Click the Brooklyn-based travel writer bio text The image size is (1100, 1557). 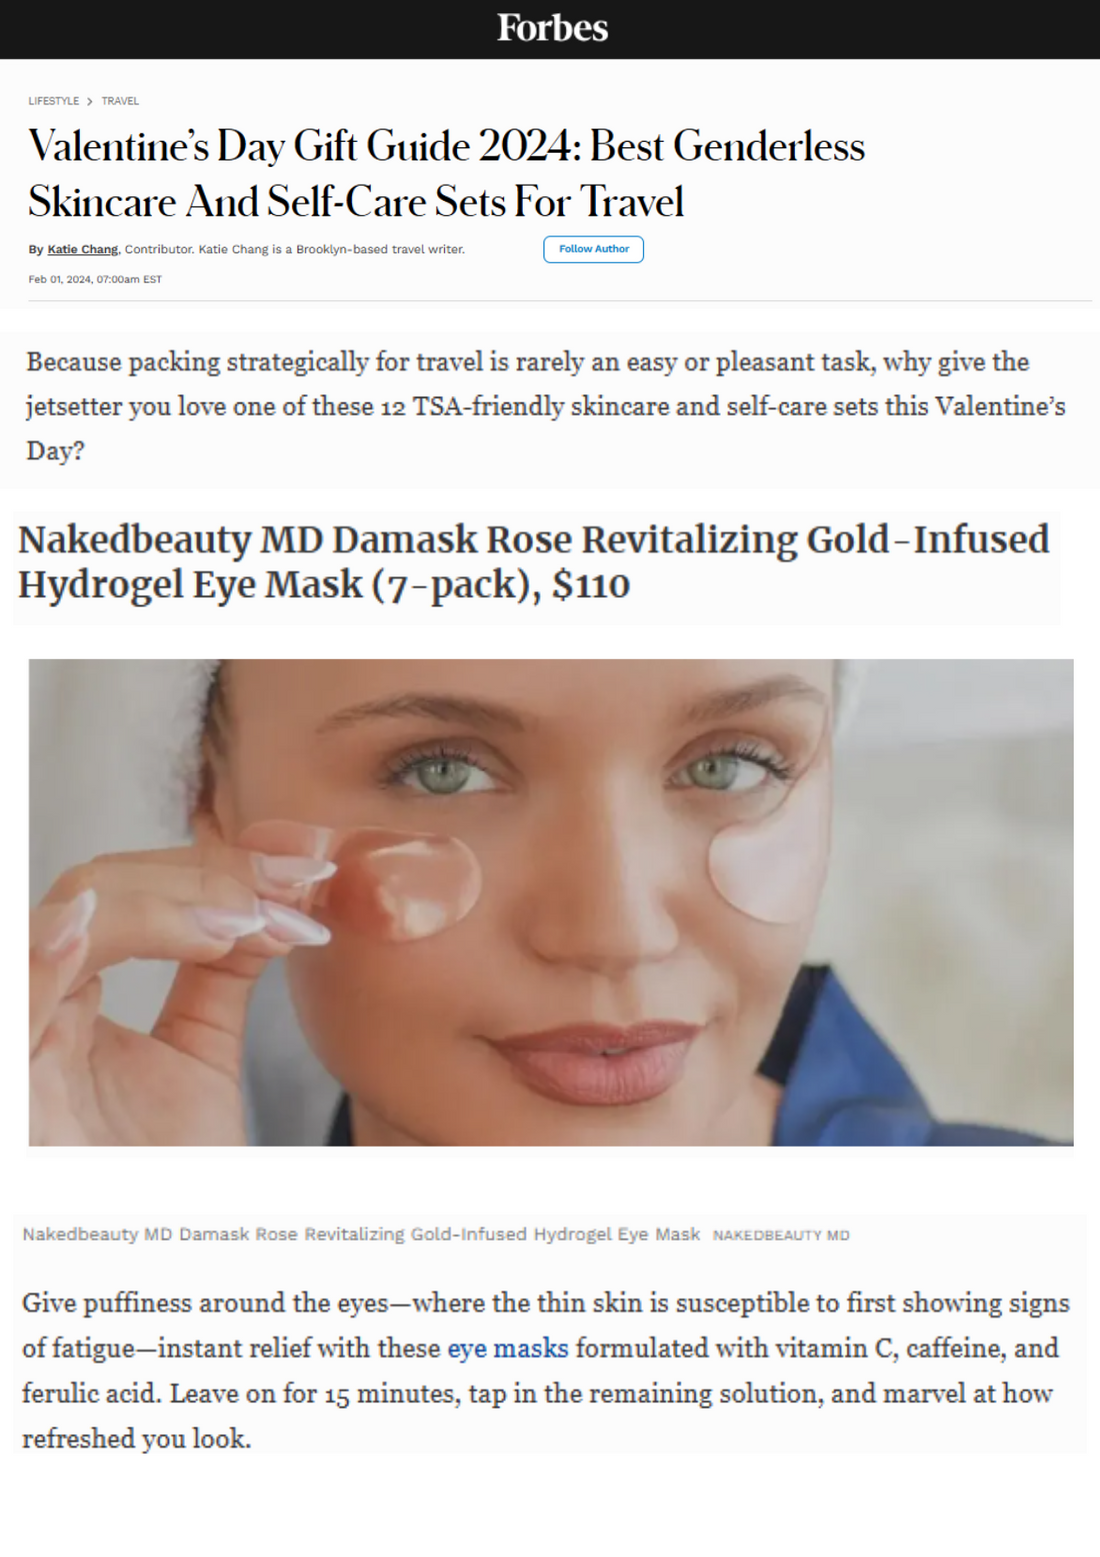pos(331,249)
